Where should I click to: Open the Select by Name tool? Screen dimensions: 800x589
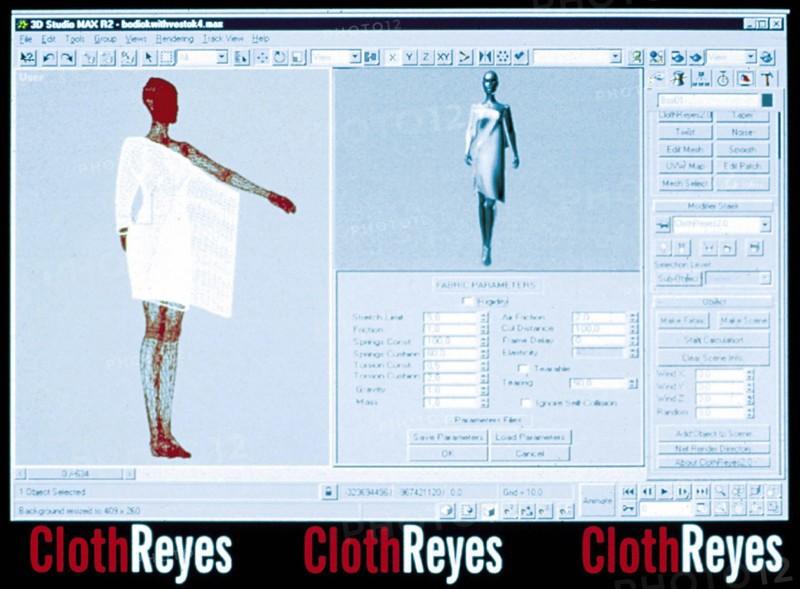tap(241, 58)
